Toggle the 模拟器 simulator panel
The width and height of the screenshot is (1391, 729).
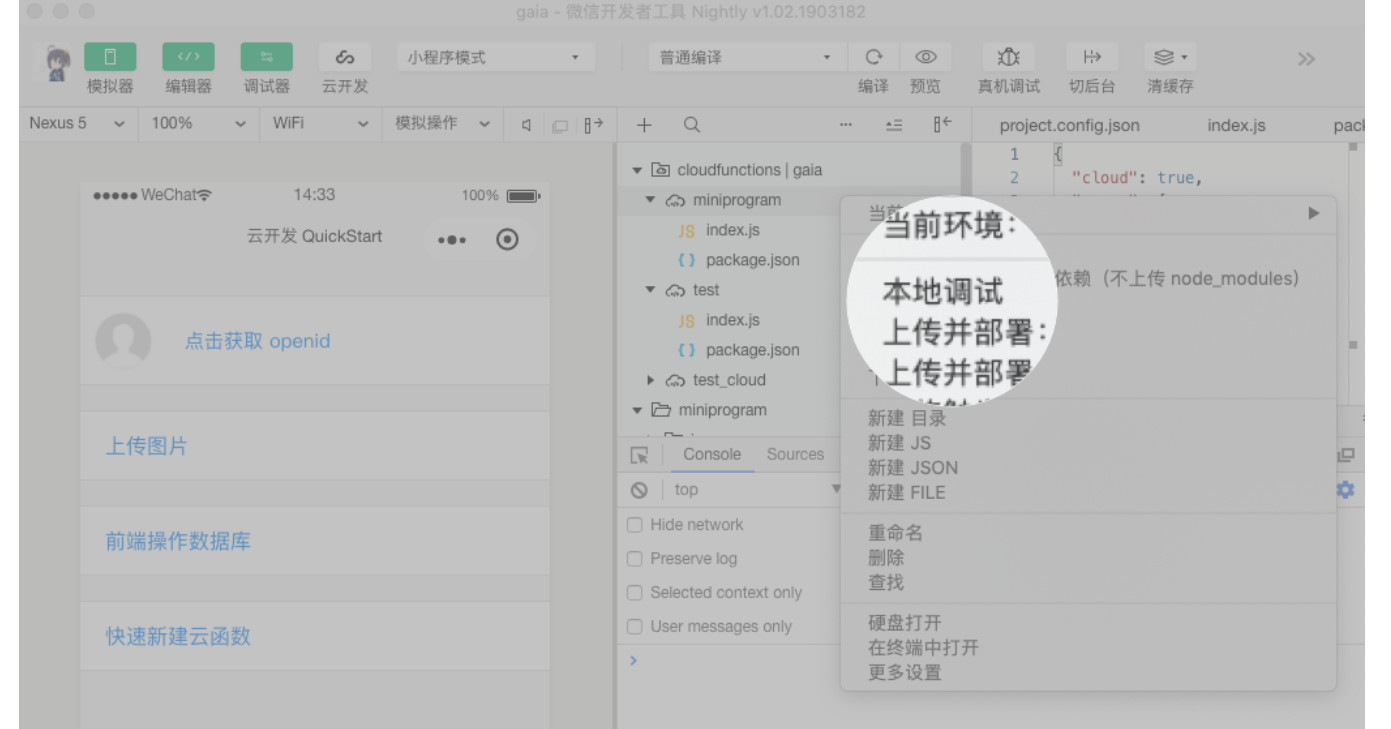coord(110,57)
